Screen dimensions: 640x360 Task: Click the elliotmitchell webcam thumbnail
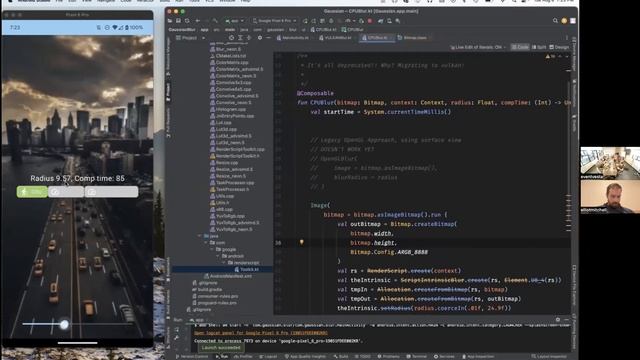610,196
